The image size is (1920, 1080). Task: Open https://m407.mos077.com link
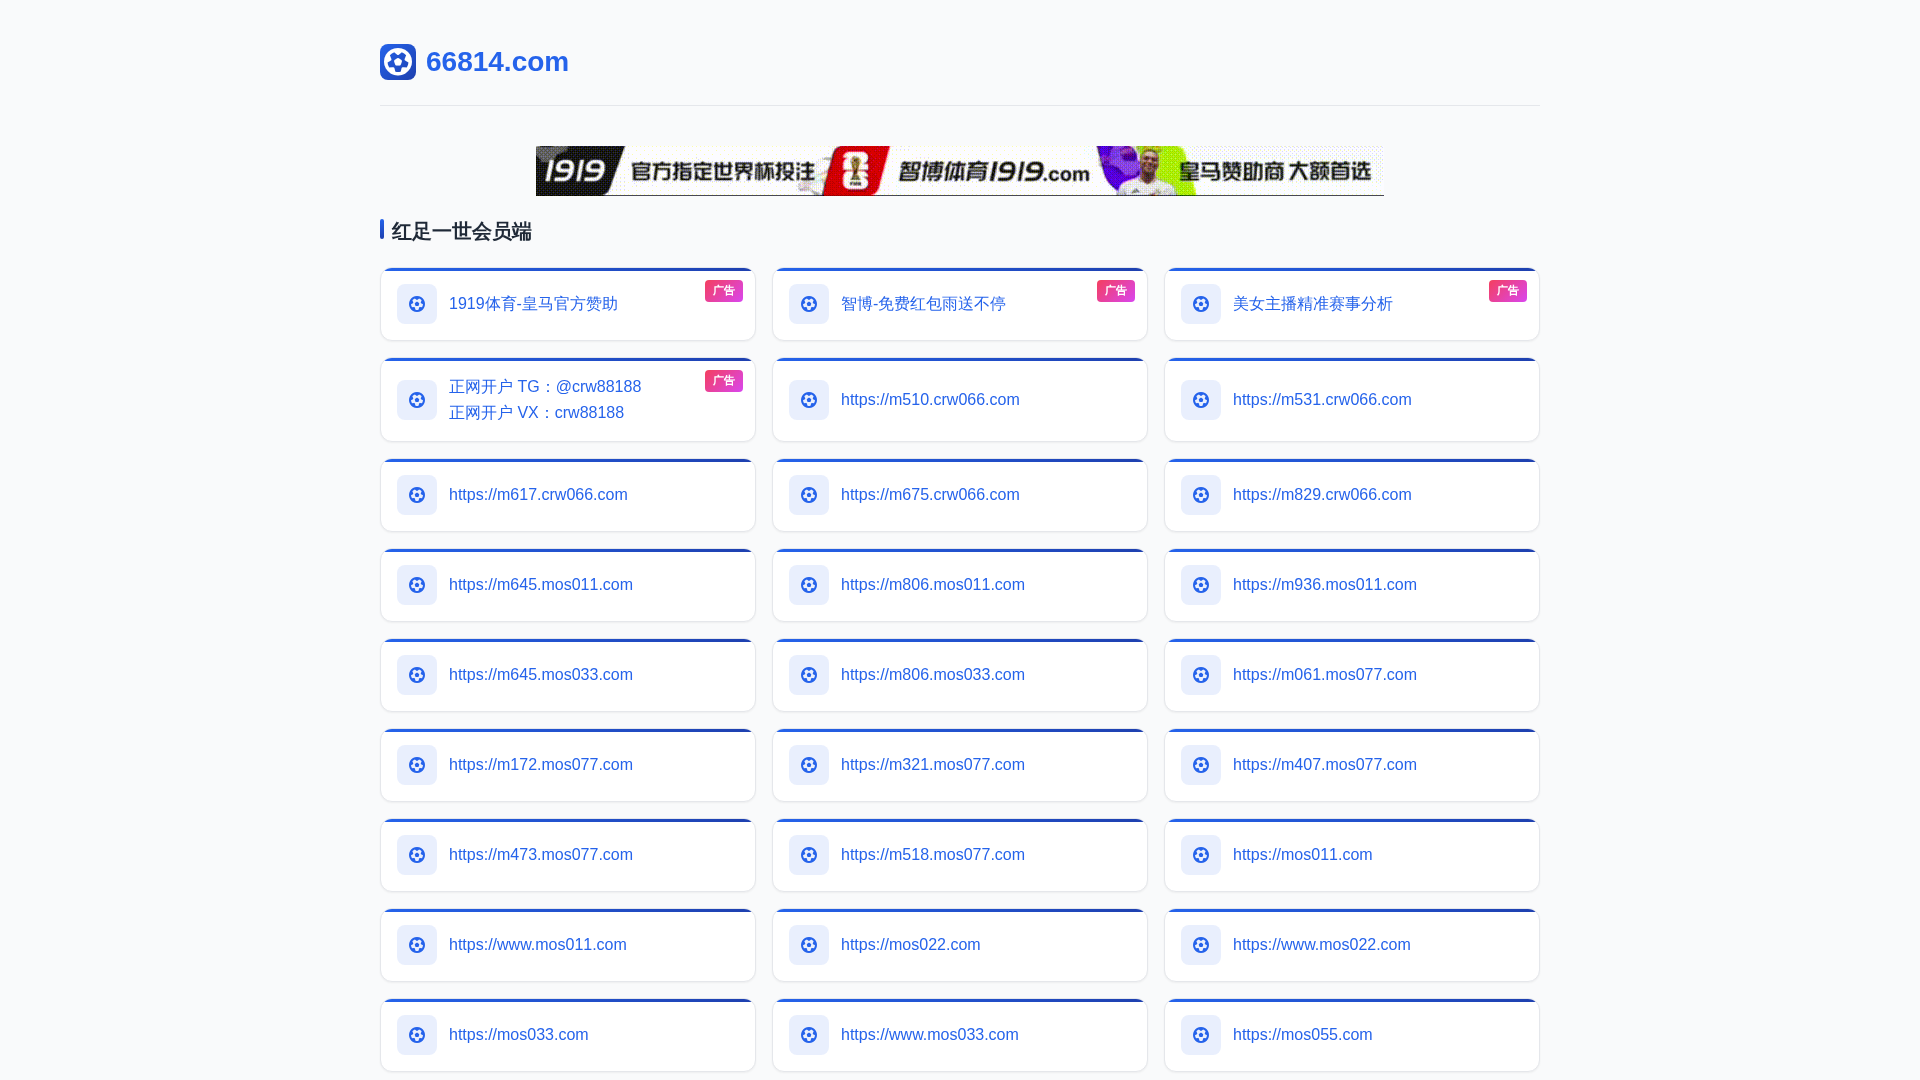(1325, 765)
